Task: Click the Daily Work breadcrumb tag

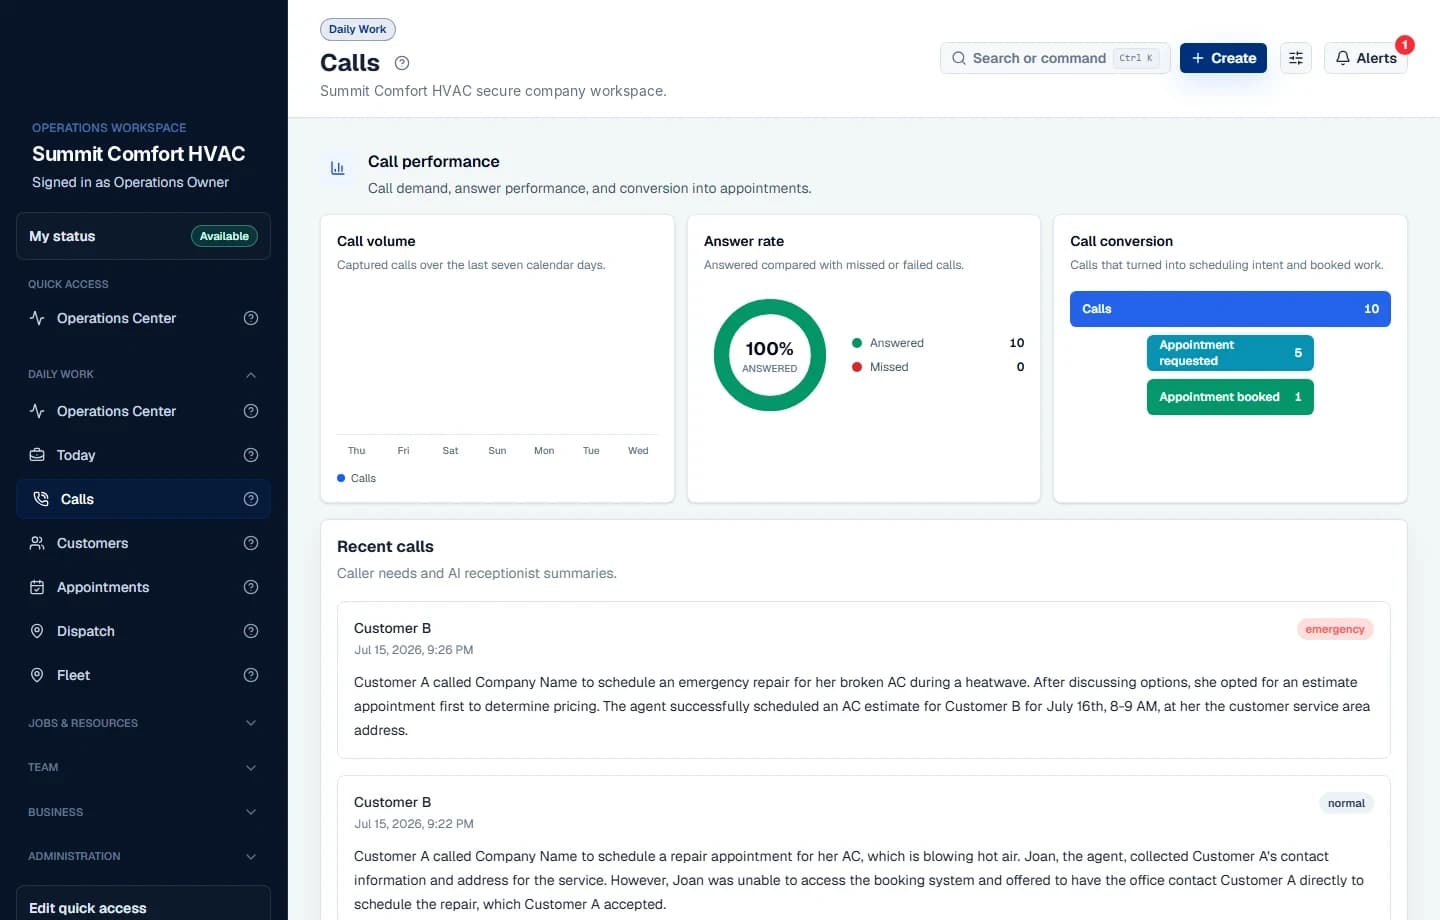Action: coord(358,29)
